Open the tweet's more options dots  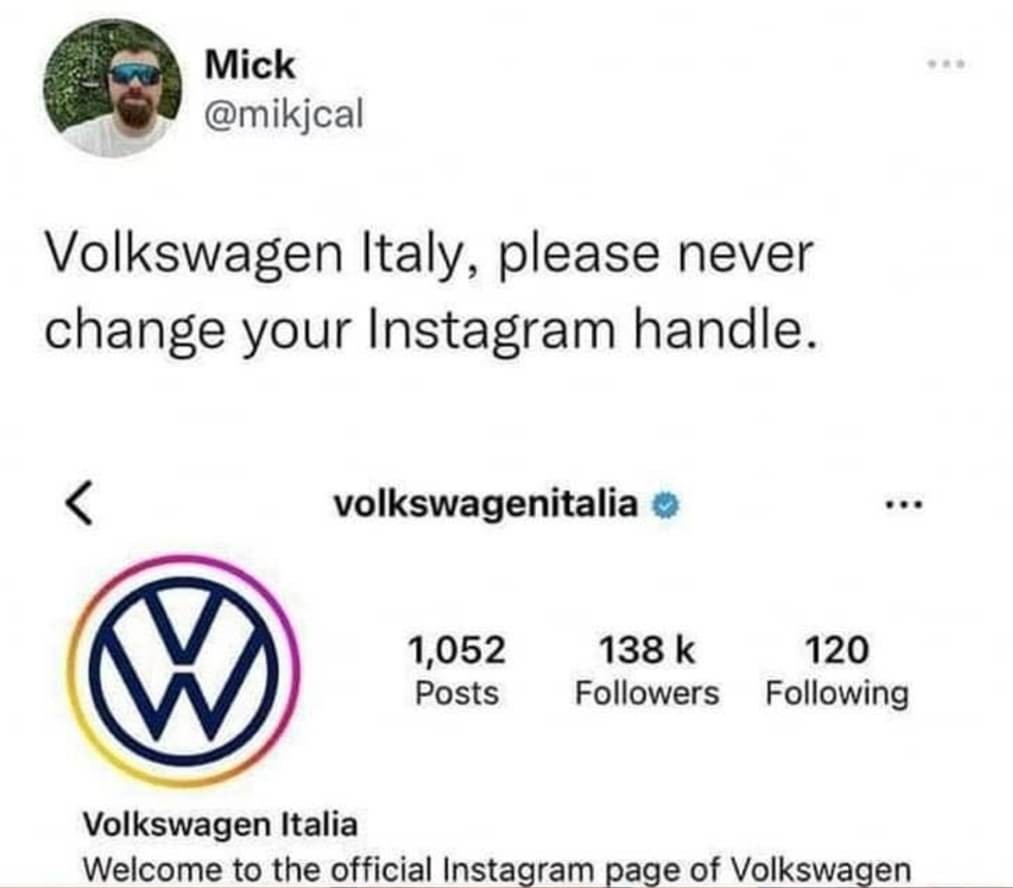[x=946, y=64]
